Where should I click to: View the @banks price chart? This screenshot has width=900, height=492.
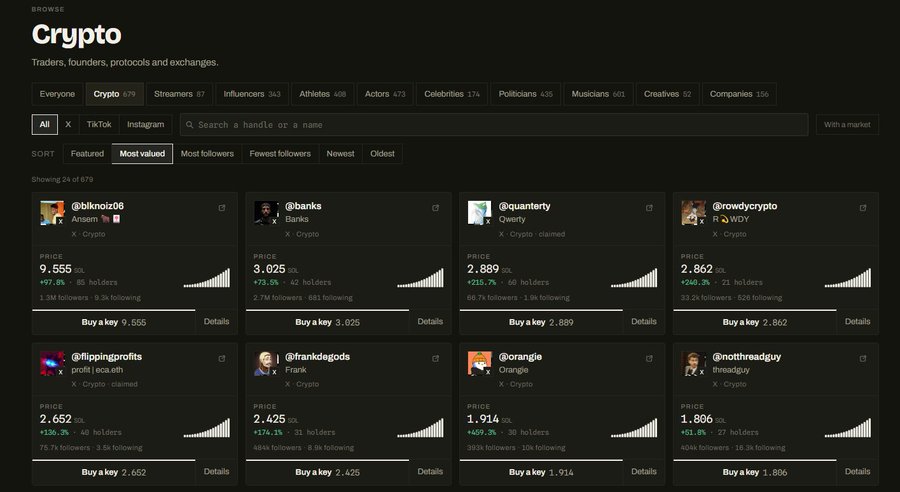point(420,278)
